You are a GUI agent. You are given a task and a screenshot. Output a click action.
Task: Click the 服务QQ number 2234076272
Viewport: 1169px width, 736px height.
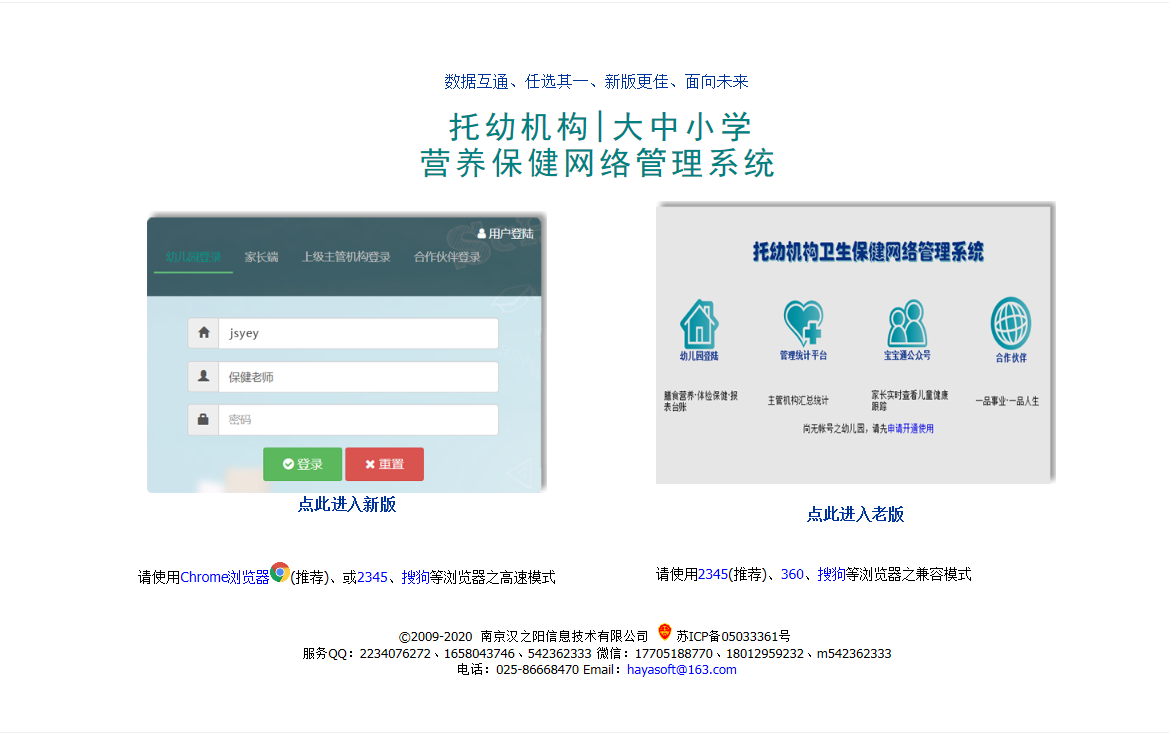coord(395,653)
